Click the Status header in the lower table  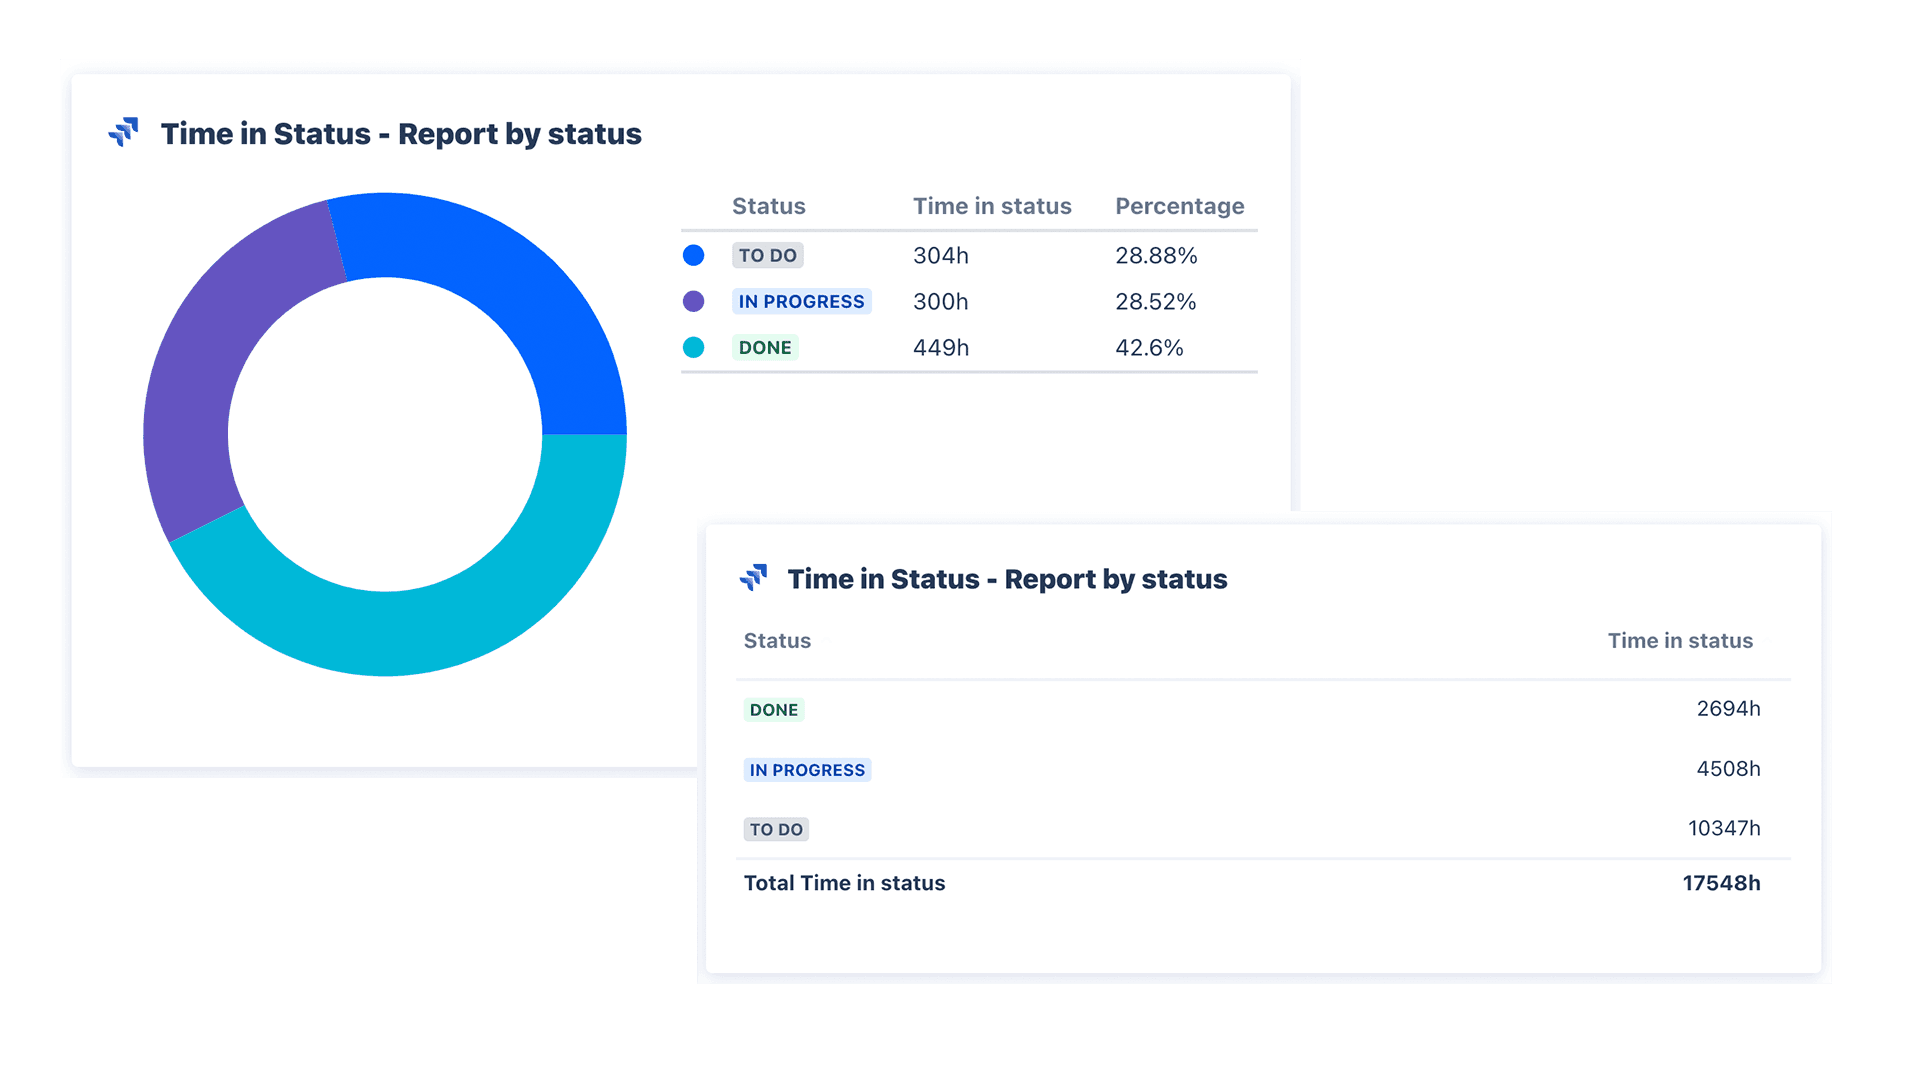(777, 641)
